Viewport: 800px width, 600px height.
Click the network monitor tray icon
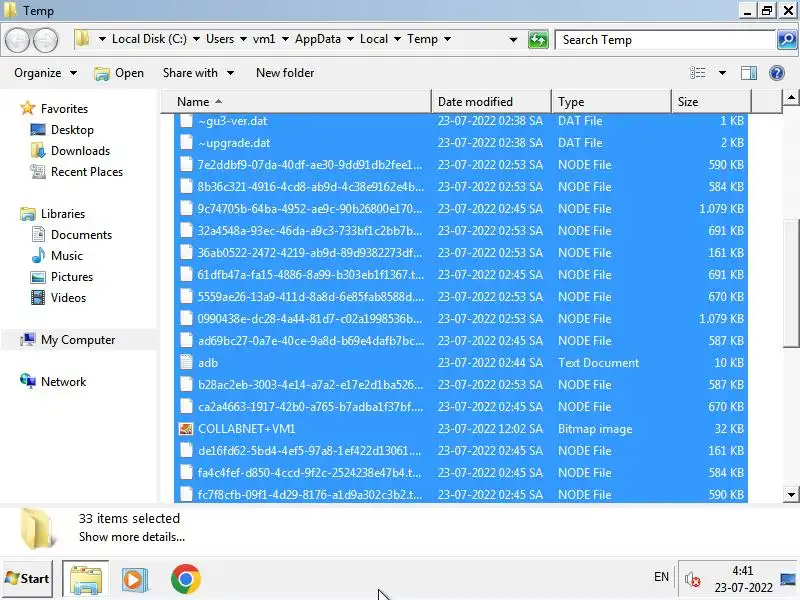(789, 579)
